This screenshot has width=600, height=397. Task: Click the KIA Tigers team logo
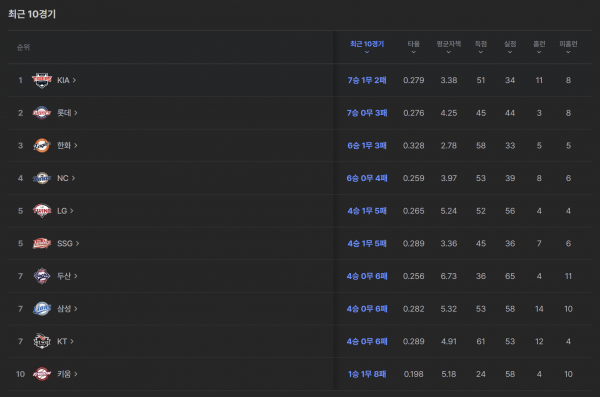coord(42,80)
